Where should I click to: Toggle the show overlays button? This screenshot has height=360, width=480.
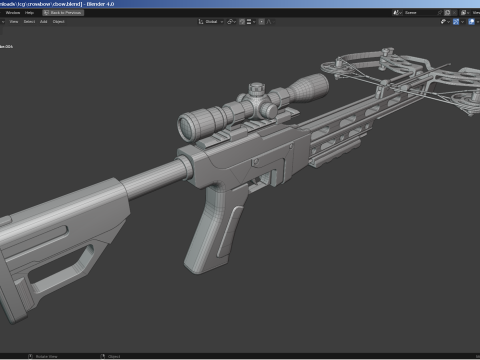click(x=471, y=22)
